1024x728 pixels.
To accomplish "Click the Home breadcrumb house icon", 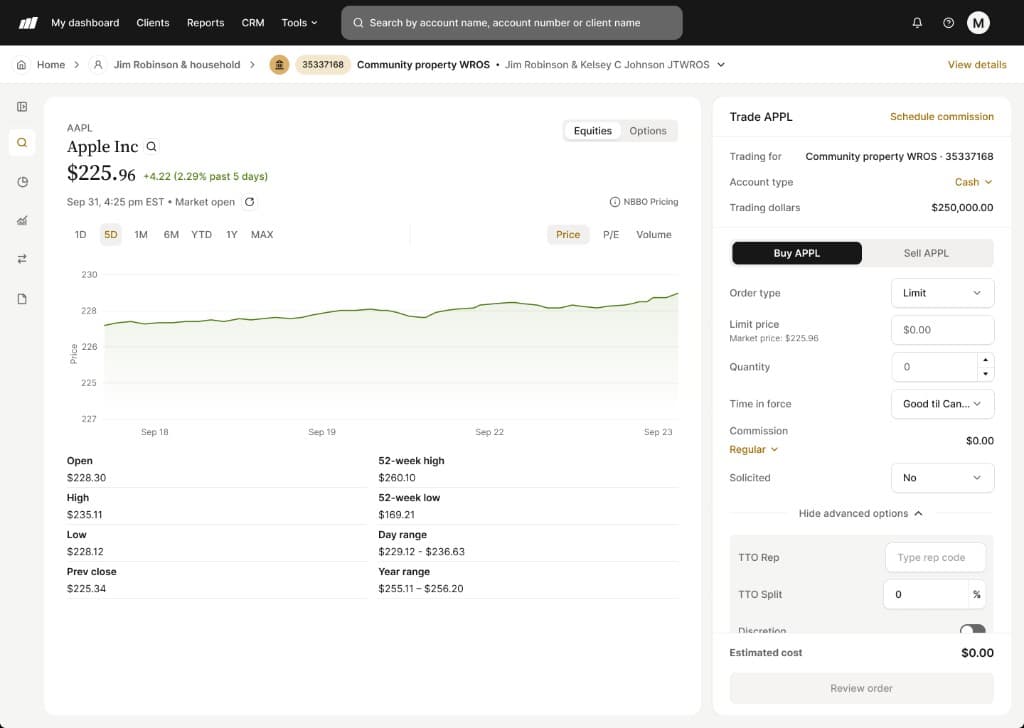I will click(x=22, y=65).
